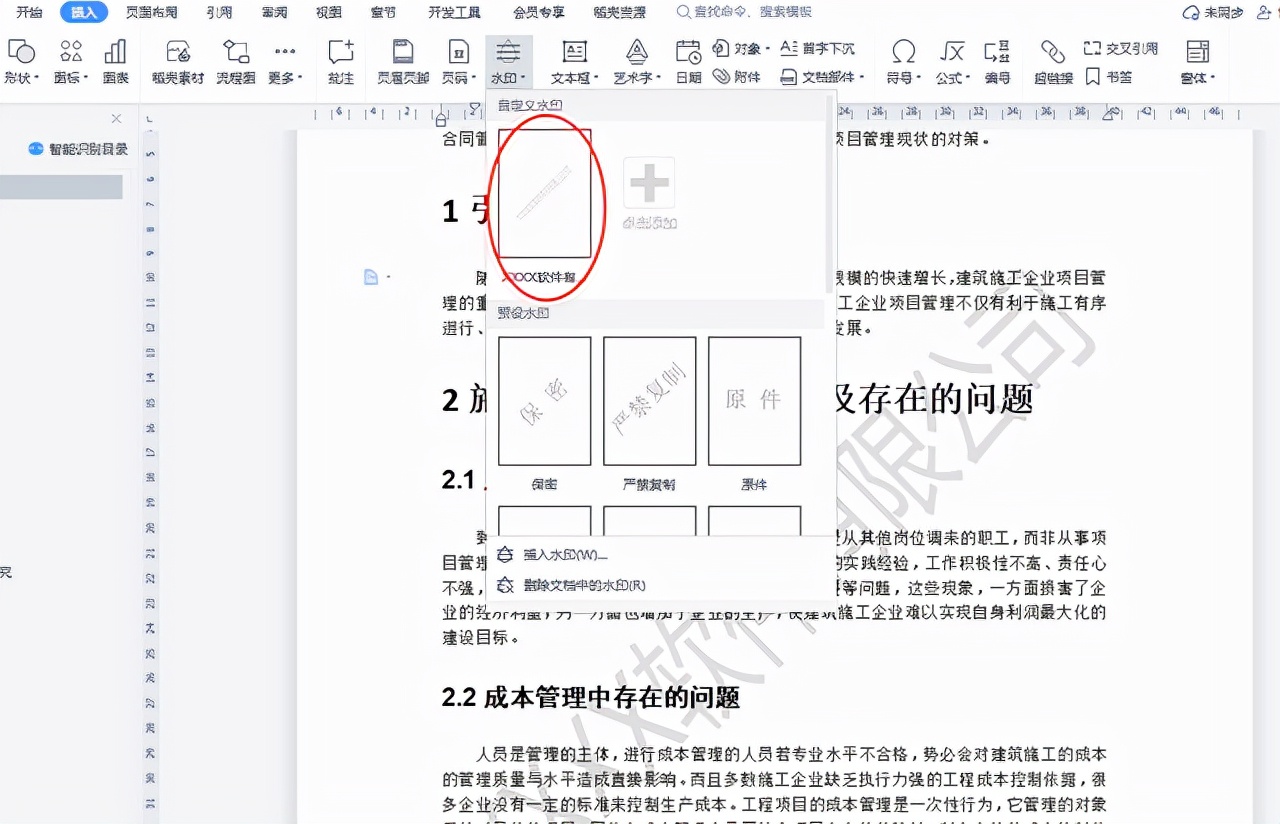Open the 审阅 (Review) tab

pos(274,12)
